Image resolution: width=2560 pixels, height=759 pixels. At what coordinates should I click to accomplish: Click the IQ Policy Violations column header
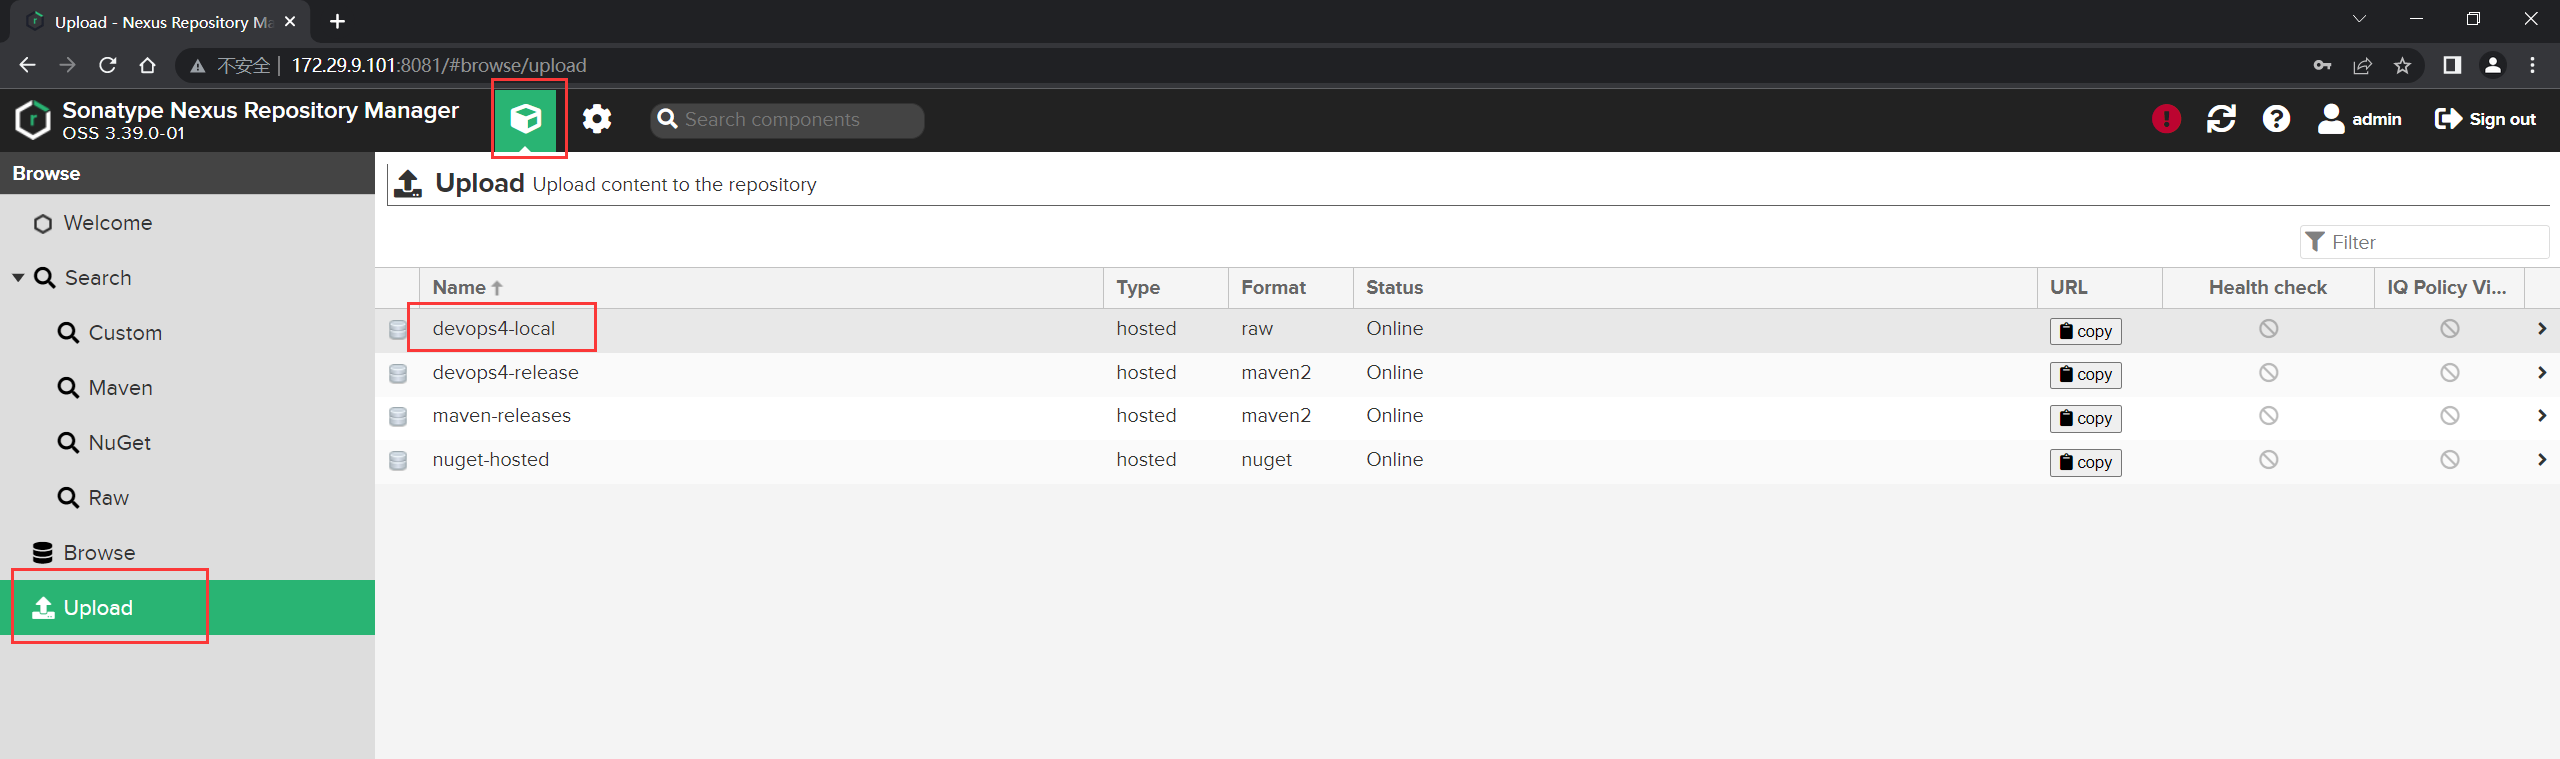2447,288
